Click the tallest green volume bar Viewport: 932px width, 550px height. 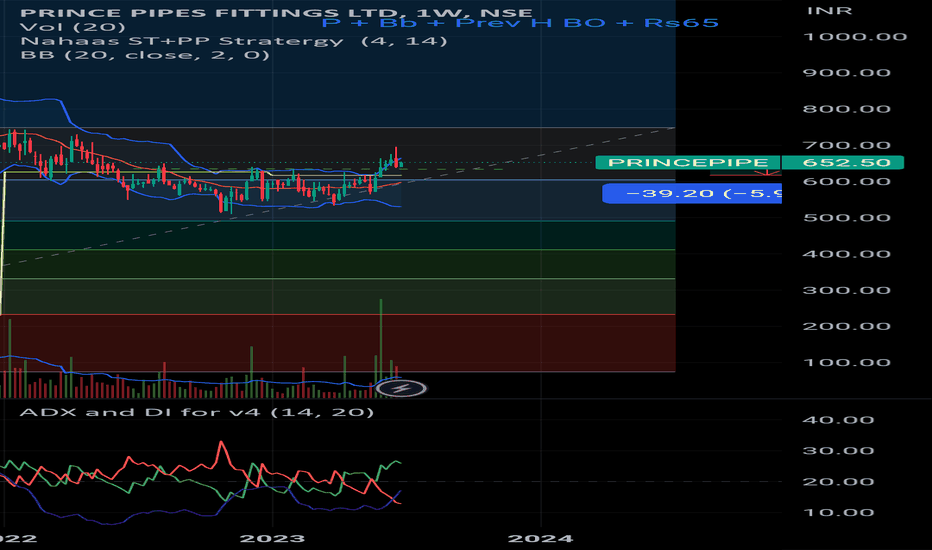click(x=381, y=348)
